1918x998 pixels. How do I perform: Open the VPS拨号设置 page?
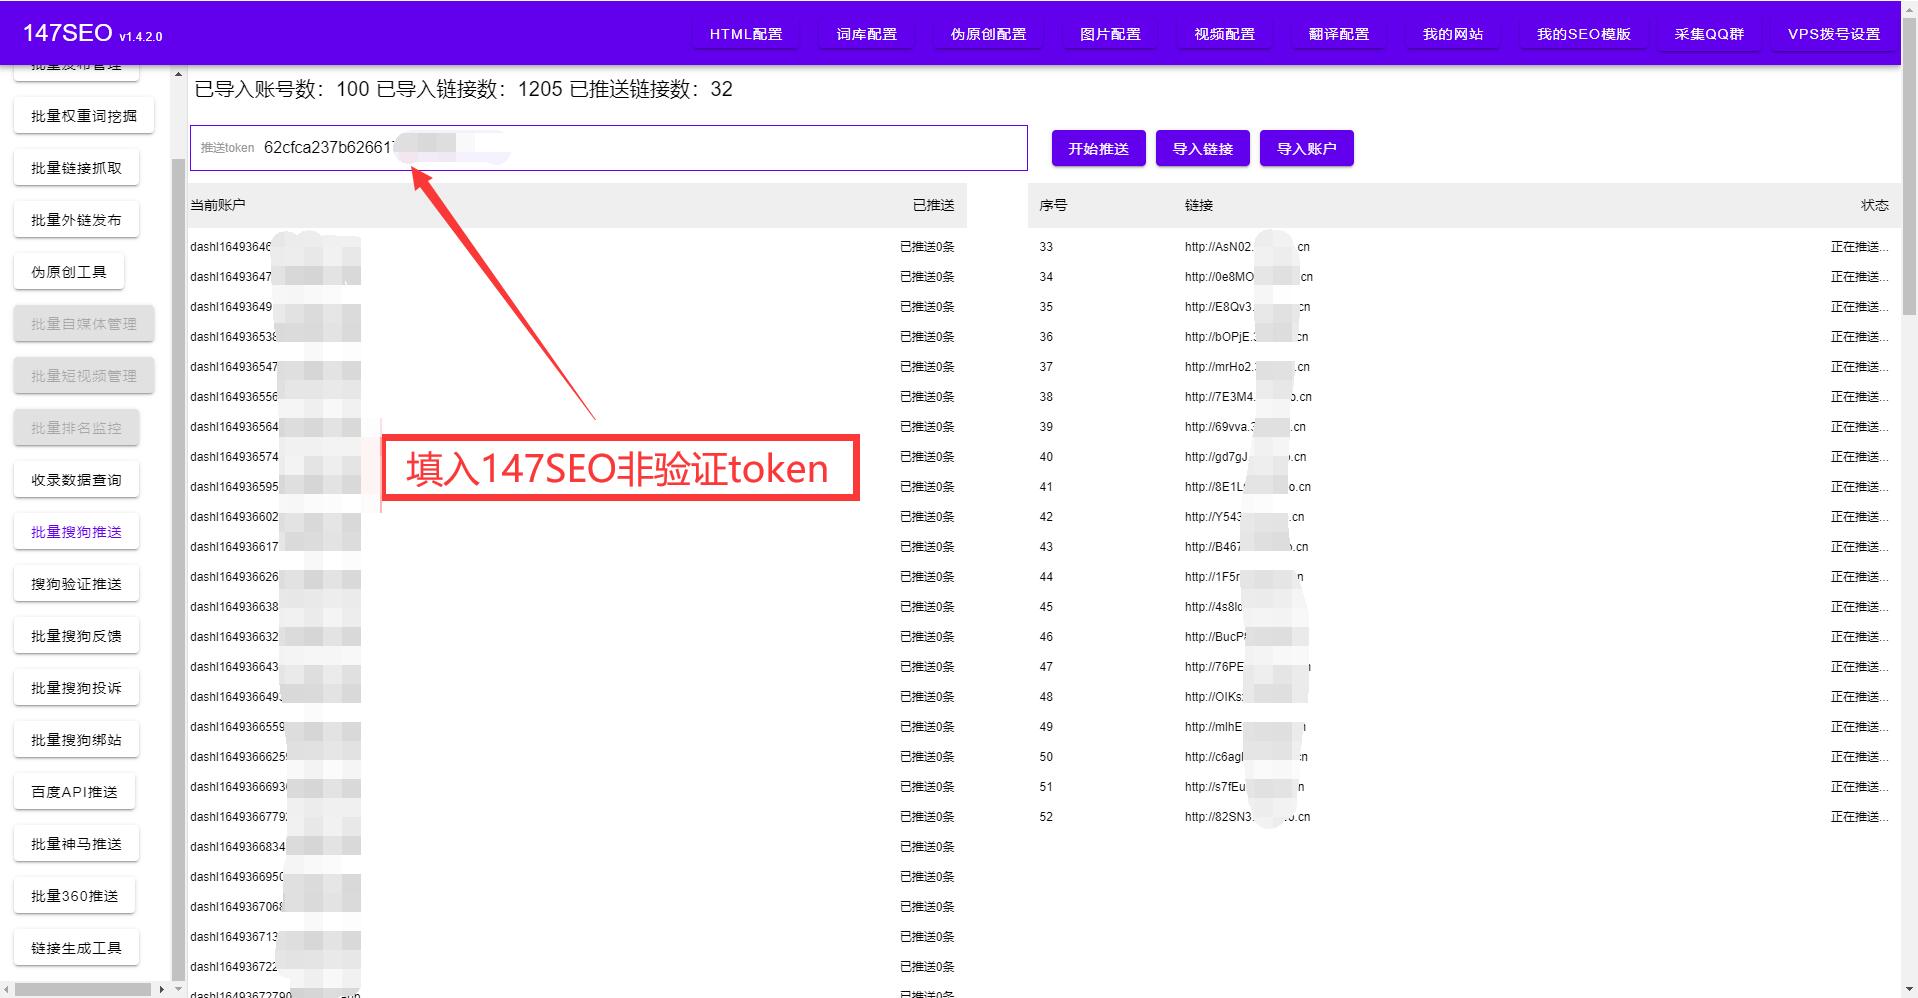pyautogui.click(x=1833, y=32)
